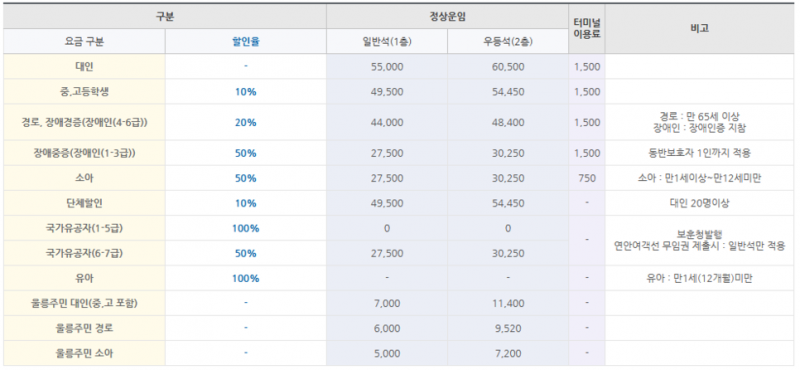Screen dimensions: 800x370
Task: Select the 60,500 우등석 fare for 대인
Action: point(508,67)
